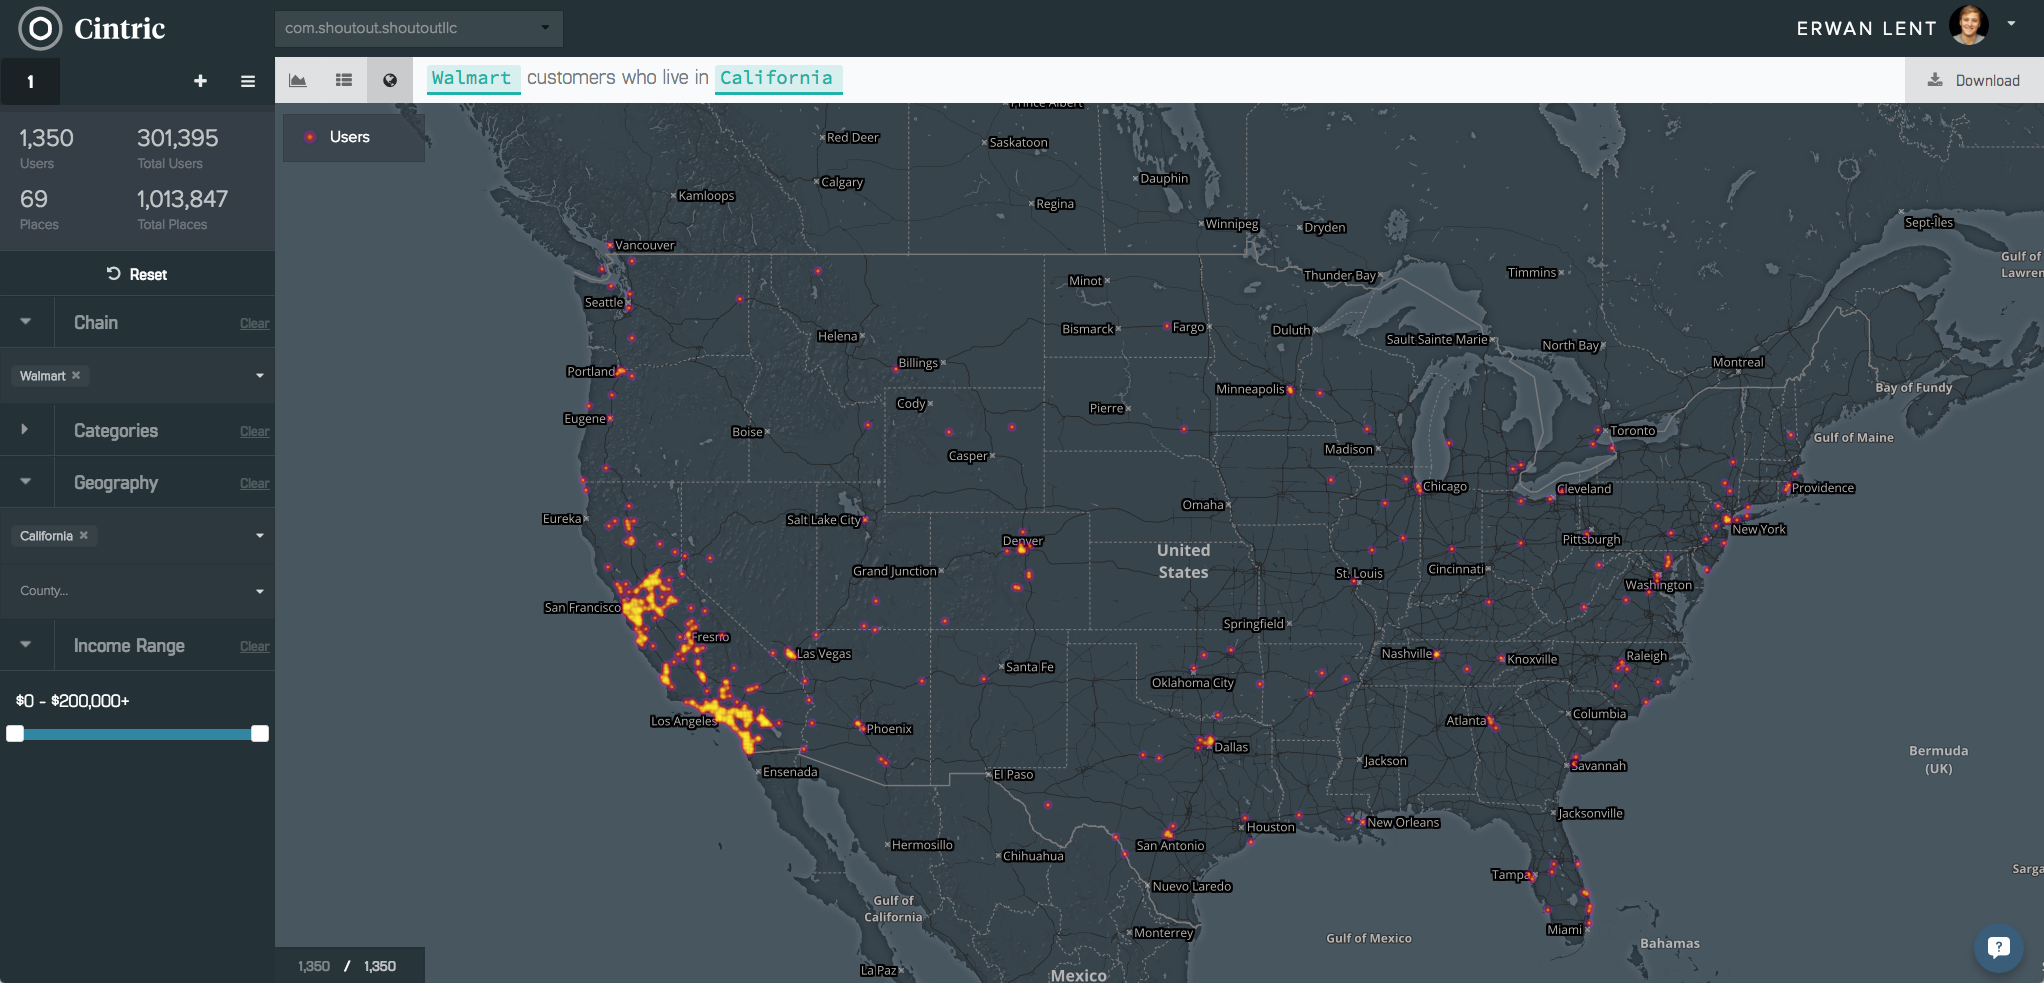Open the com.shoutout.shoutoutllc app dropdown
Image resolution: width=2044 pixels, height=983 pixels.
(419, 28)
